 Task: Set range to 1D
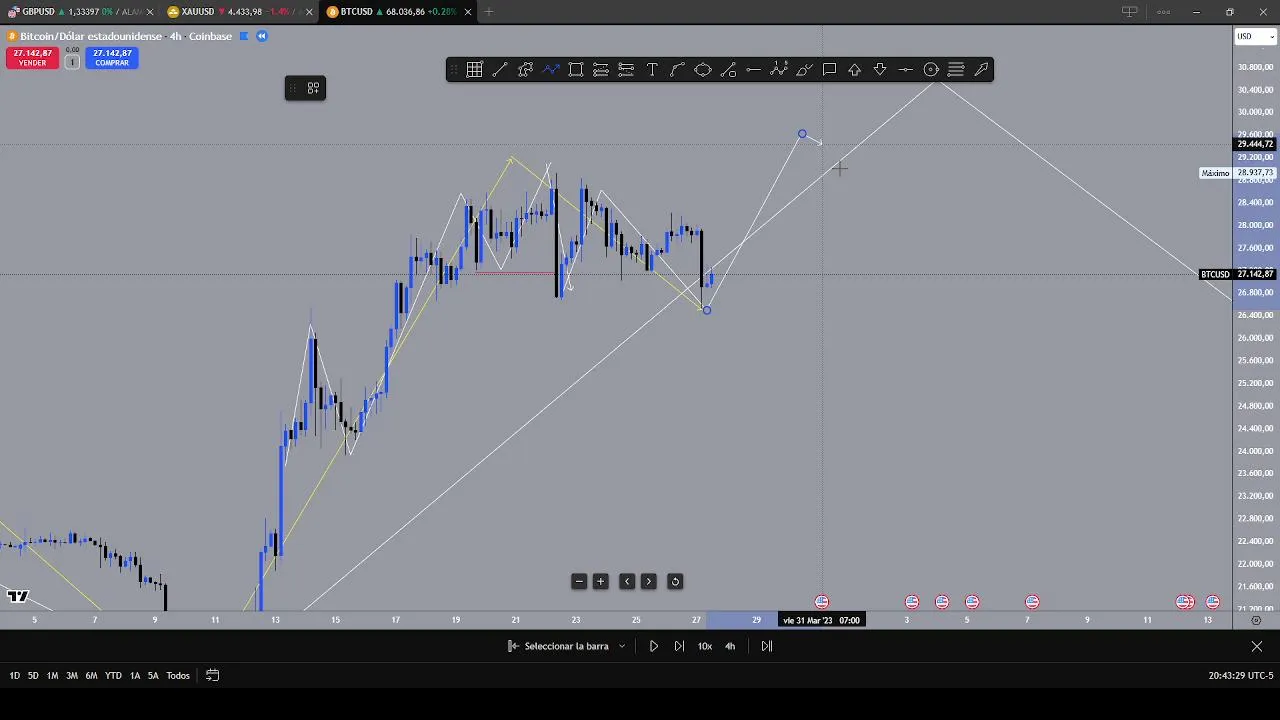coord(14,675)
